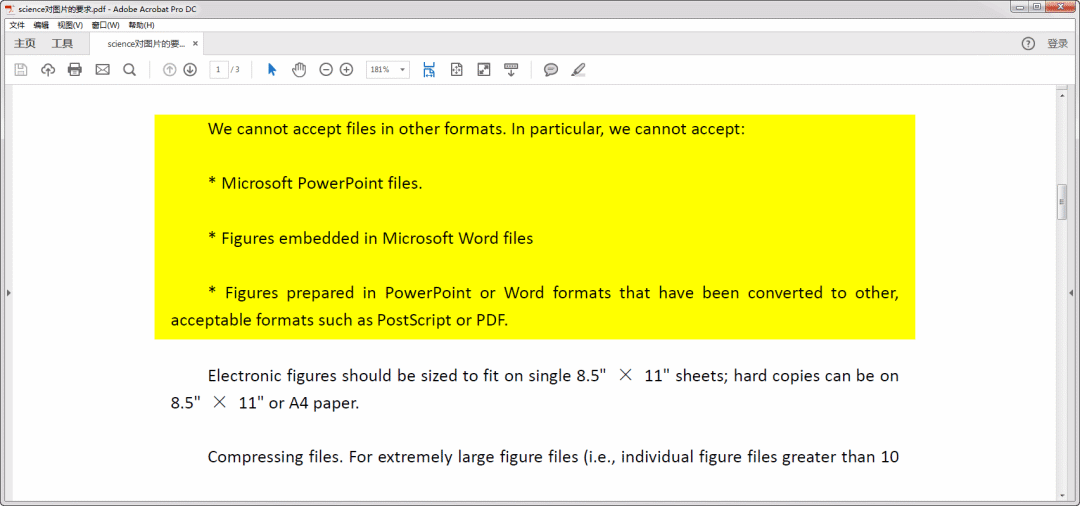Open the 编辑 menu

tap(41, 25)
